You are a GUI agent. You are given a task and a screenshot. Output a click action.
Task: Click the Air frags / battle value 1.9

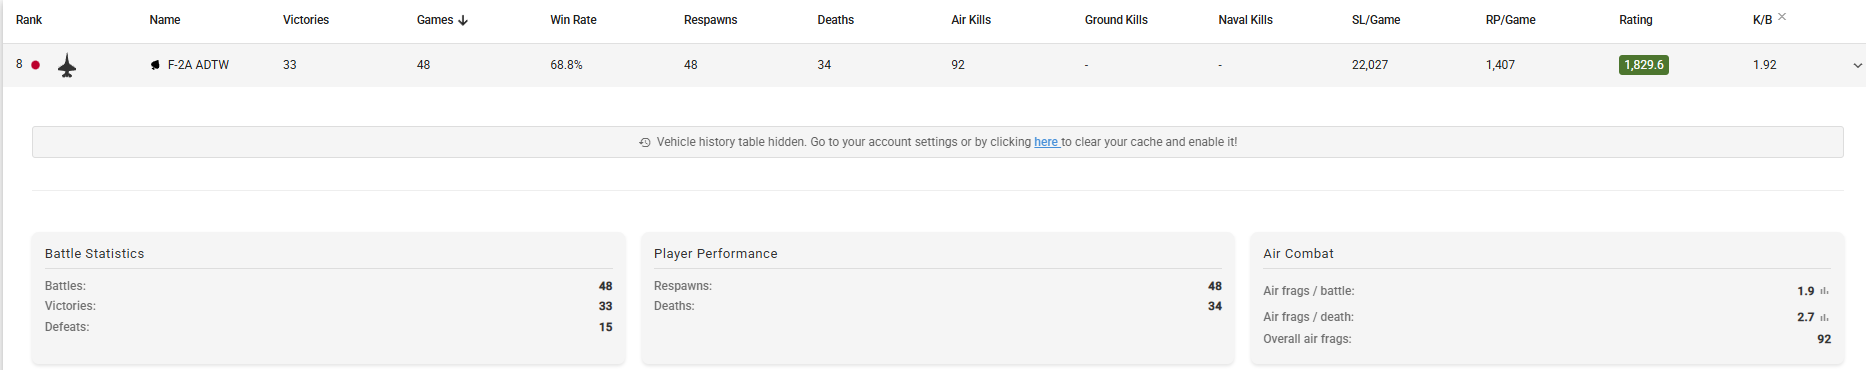[x=1805, y=291]
